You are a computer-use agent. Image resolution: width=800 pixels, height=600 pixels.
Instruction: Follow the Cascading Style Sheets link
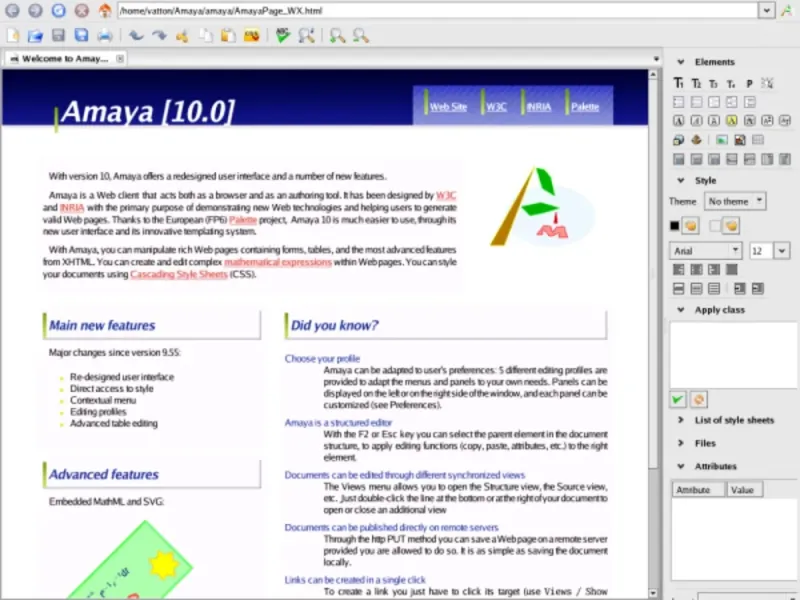[x=179, y=274]
